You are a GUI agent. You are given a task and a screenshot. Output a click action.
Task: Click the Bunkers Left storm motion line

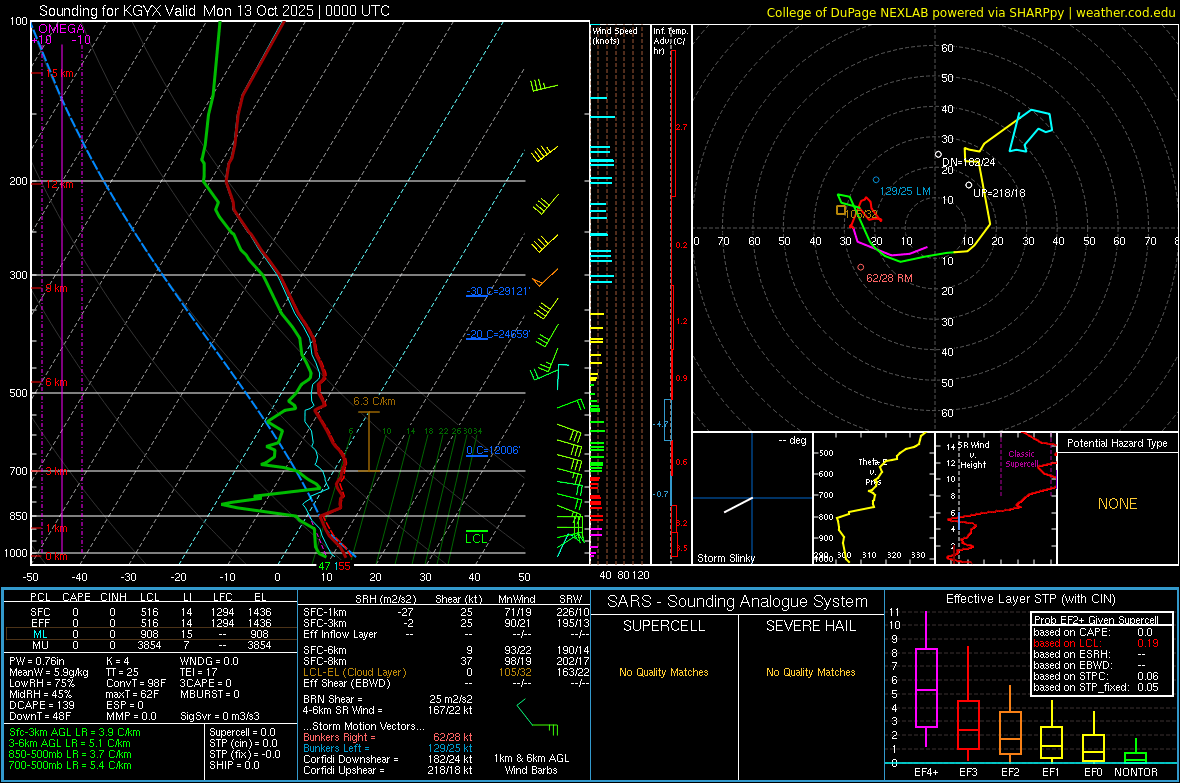(388, 748)
